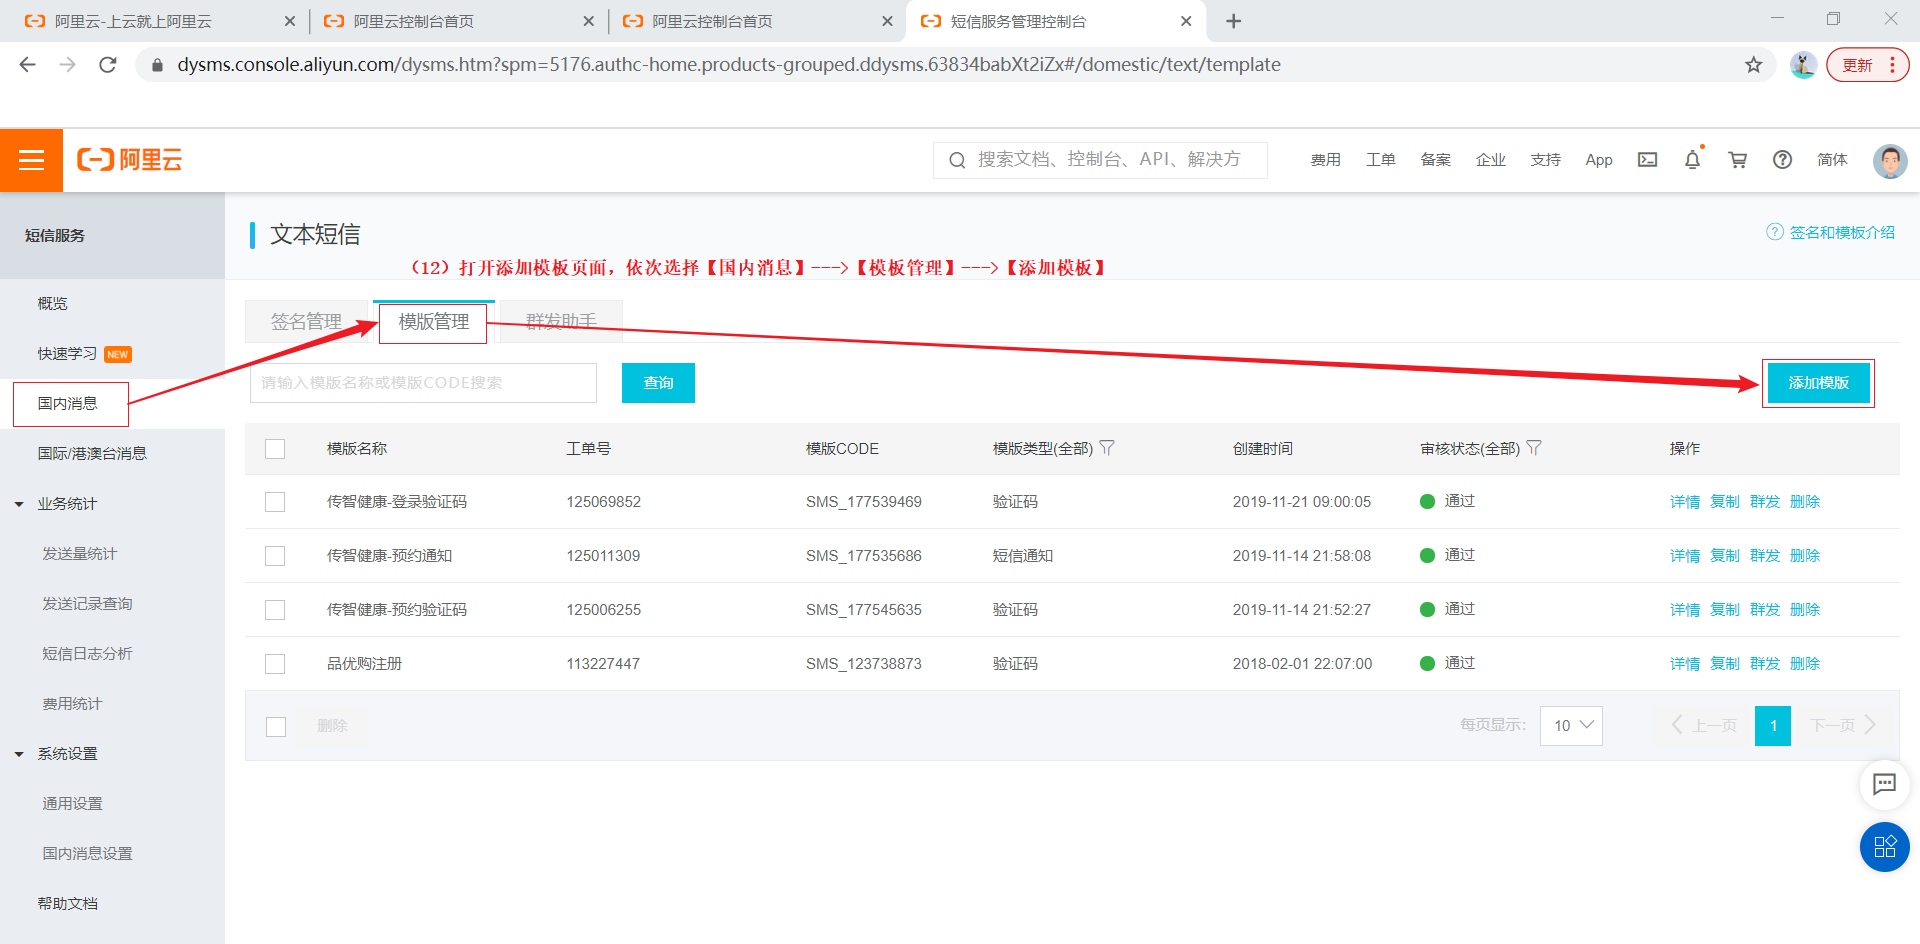Collapse the 业务统计 section

pos(19,504)
